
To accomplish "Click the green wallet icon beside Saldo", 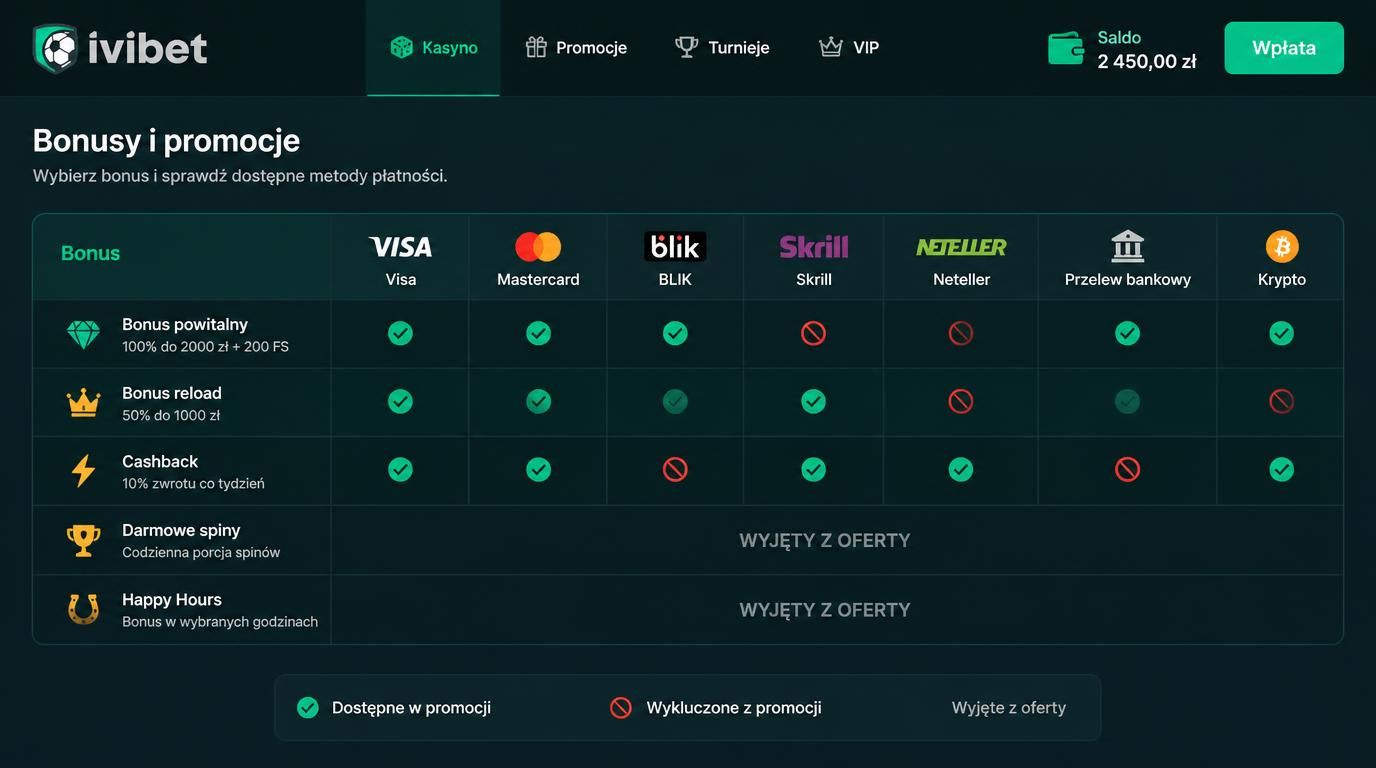I will 1066,48.
